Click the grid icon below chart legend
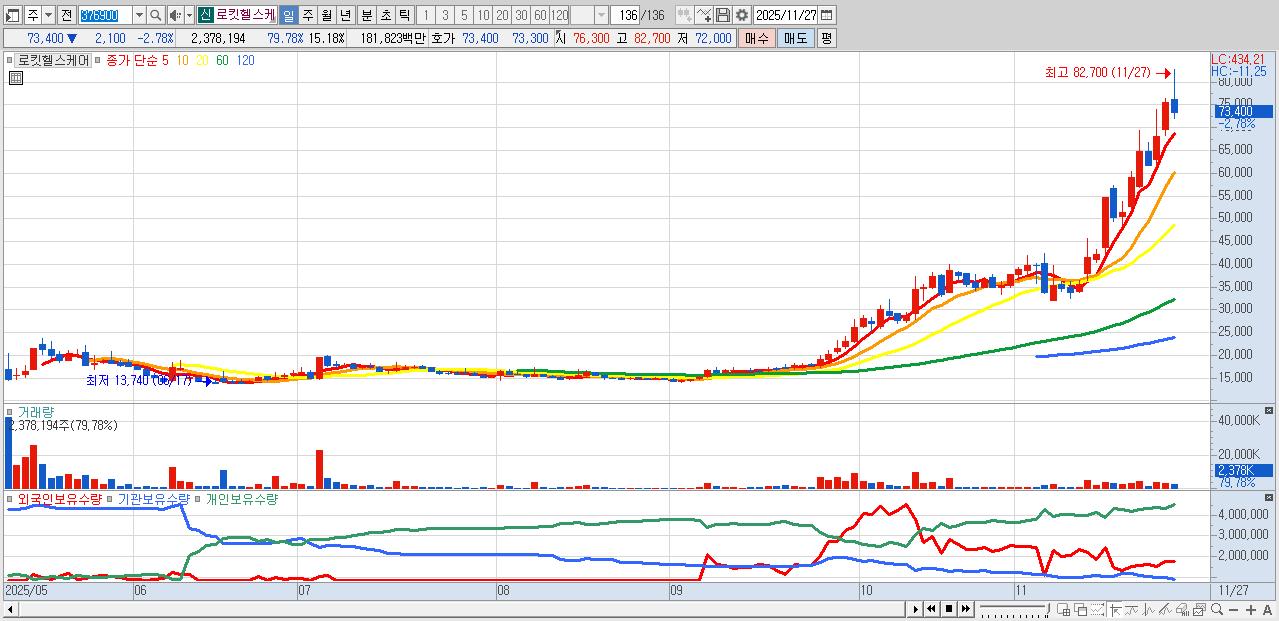 [x=15, y=78]
